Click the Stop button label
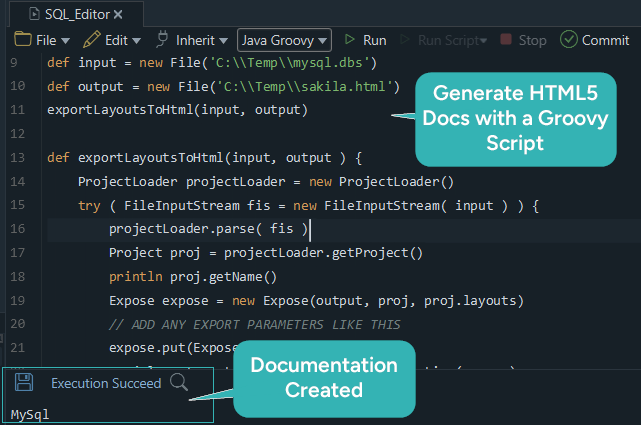This screenshot has width=641, height=425. click(532, 40)
